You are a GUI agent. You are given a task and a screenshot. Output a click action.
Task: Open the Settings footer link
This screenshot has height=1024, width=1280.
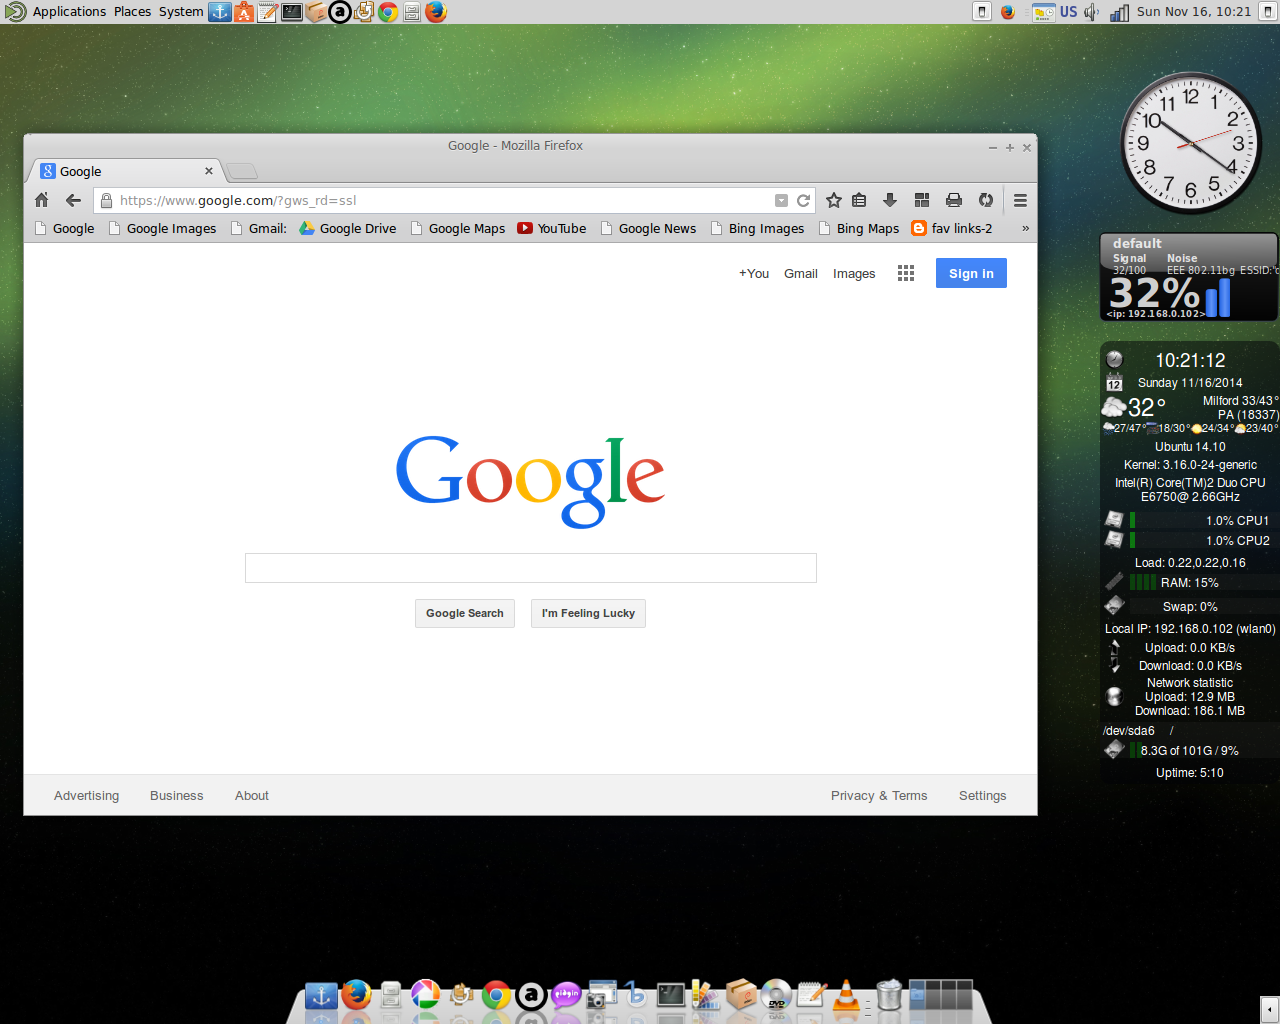[x=983, y=795]
